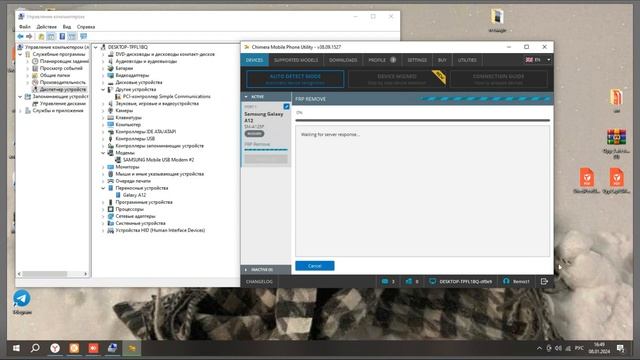The width and height of the screenshot is (640, 360).
Task: Click the FRP Remove progress bar
Action: tap(422, 120)
